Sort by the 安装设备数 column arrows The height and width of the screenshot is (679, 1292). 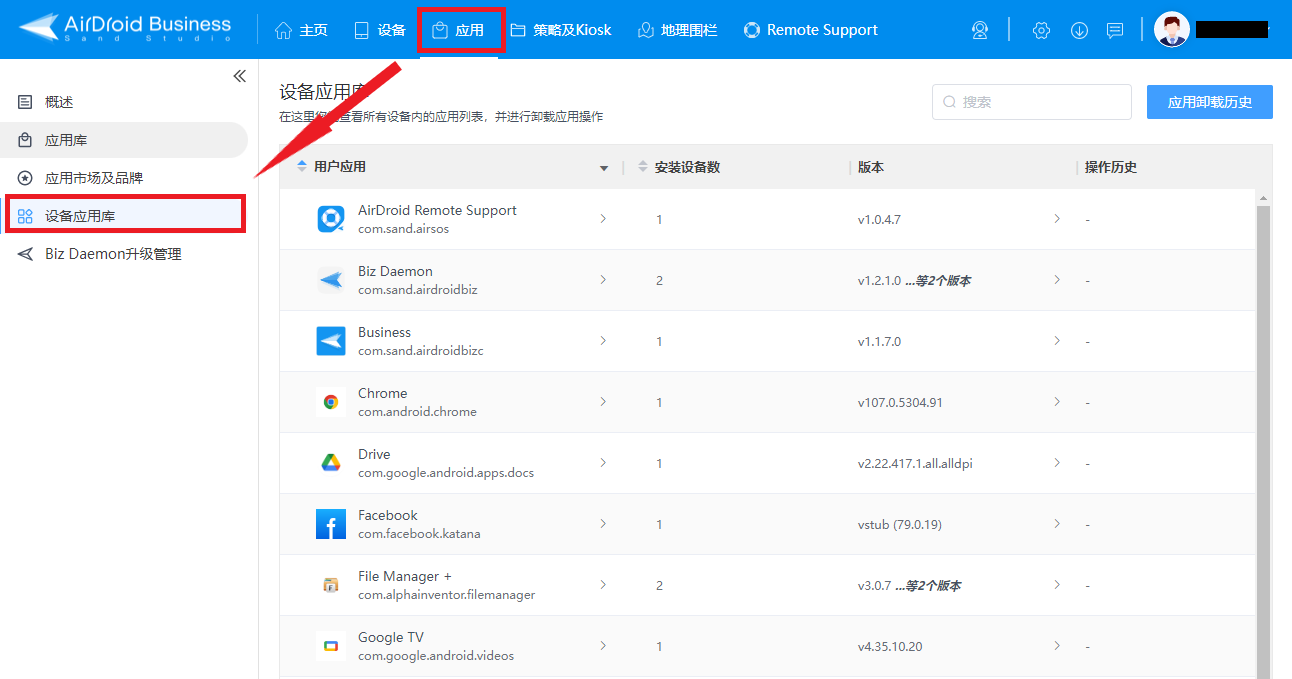click(x=642, y=167)
